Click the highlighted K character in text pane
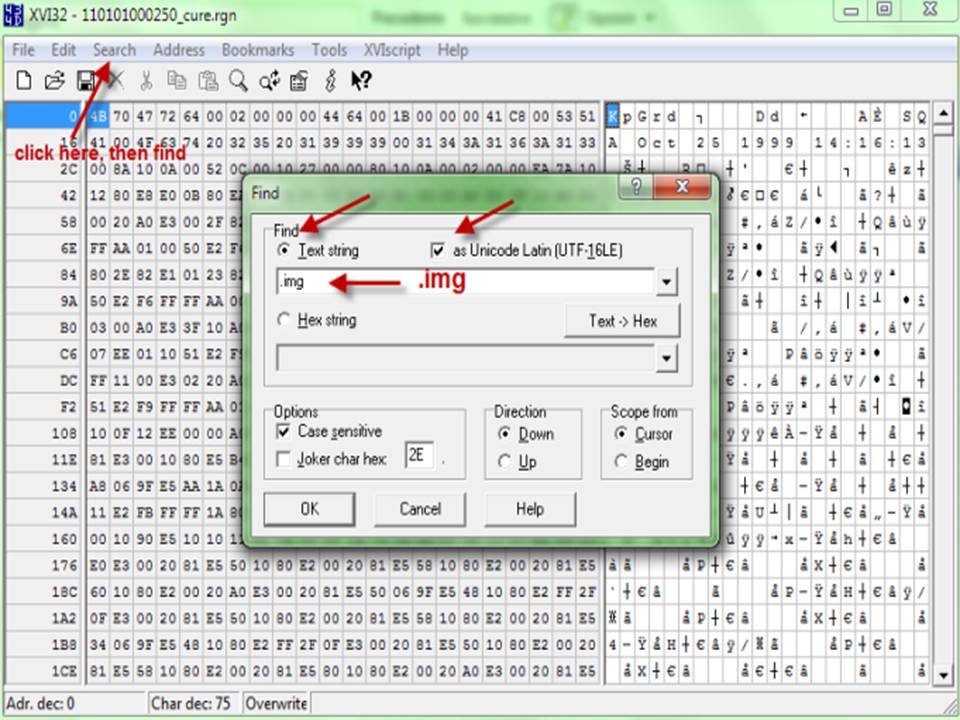Screen dimensions: 960x720 (612, 116)
